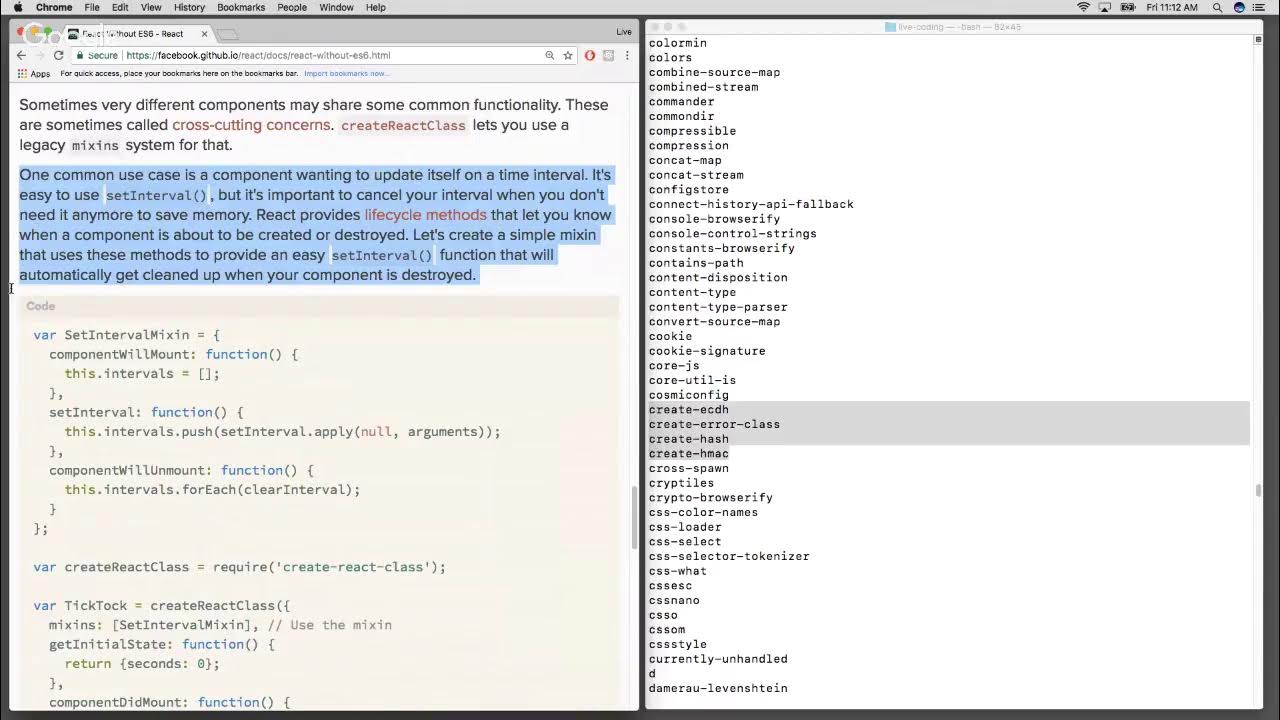Click highlighted create-ecdh entry

(x=688, y=410)
